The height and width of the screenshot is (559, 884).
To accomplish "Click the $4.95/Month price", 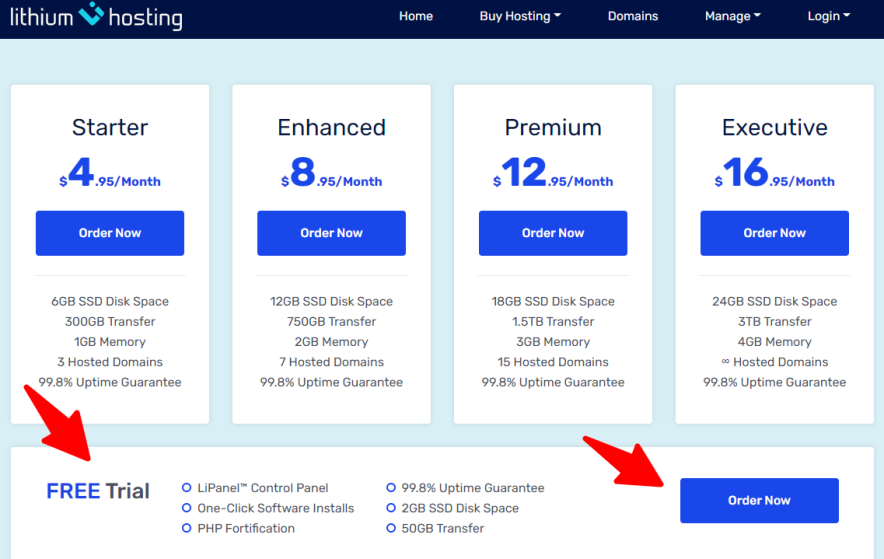I will [110, 172].
